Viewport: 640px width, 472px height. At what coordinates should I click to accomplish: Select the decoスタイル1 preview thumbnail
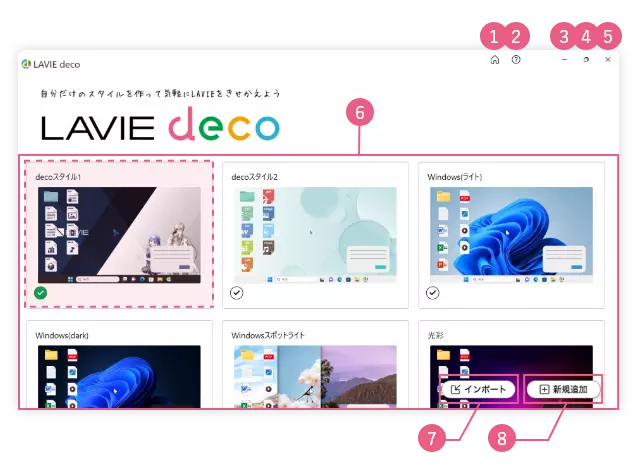point(119,235)
